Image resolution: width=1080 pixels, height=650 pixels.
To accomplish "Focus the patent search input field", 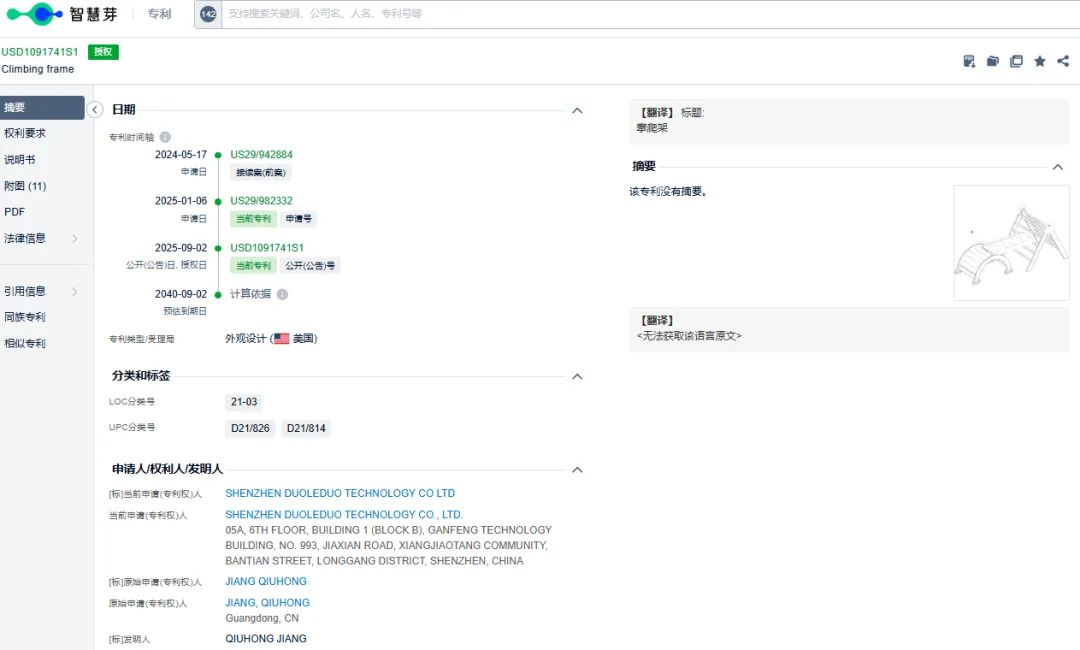I will click(x=650, y=14).
